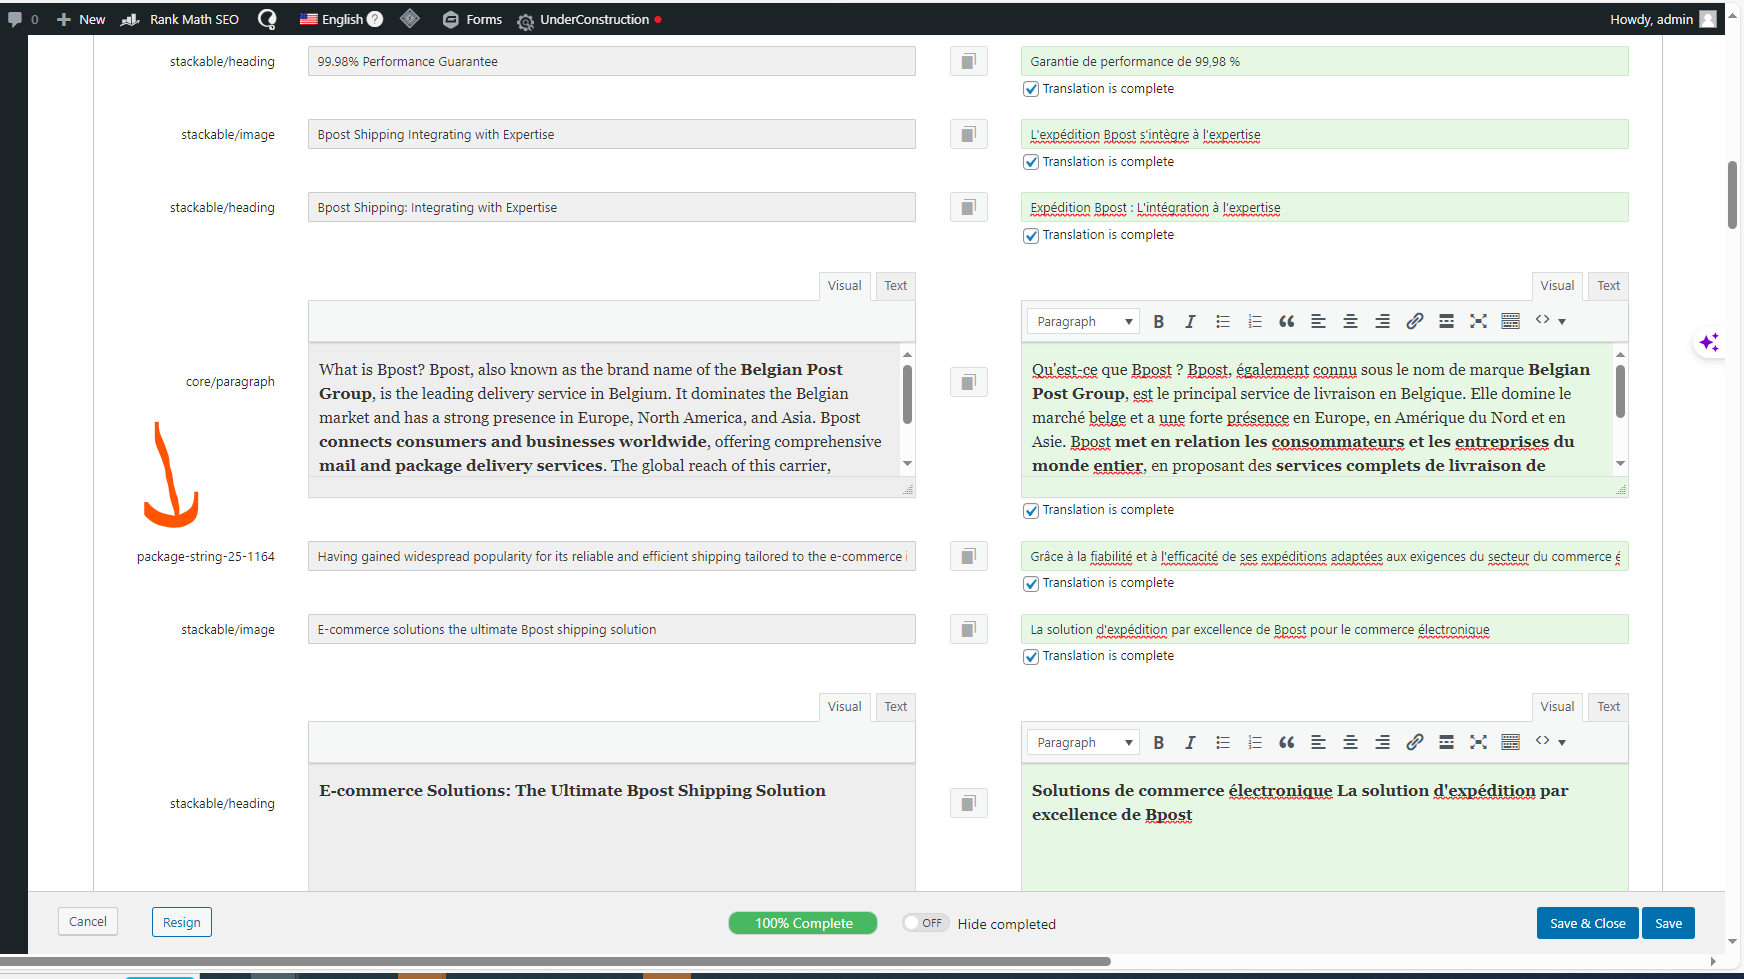Screen dimensions: 1744x979
Task: Copy 'E-commerce solutions the ultimate' image source
Action: 968,630
